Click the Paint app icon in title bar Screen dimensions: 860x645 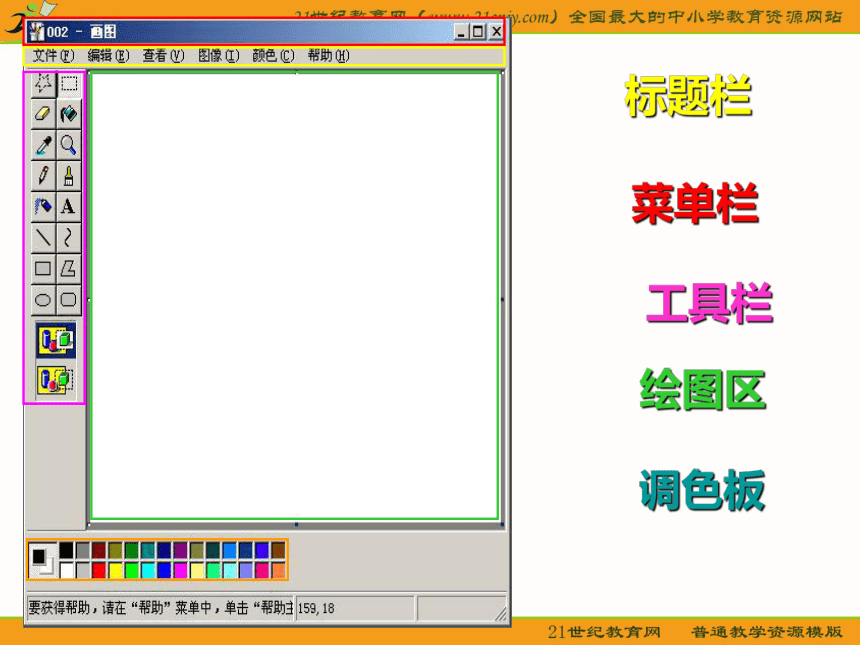tap(36, 32)
